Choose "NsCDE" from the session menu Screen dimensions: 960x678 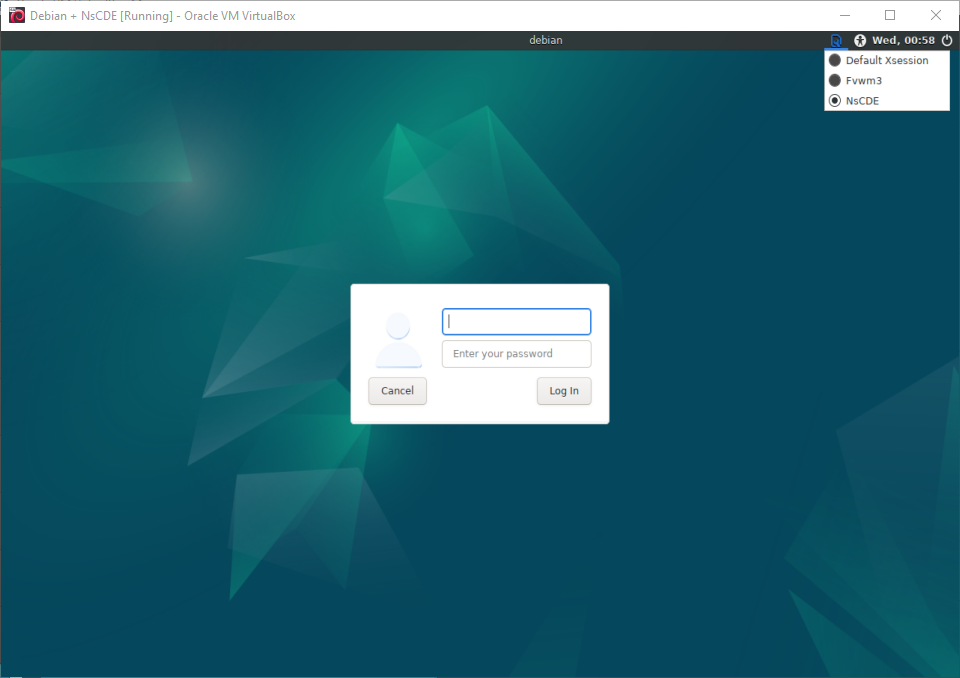[x=862, y=100]
